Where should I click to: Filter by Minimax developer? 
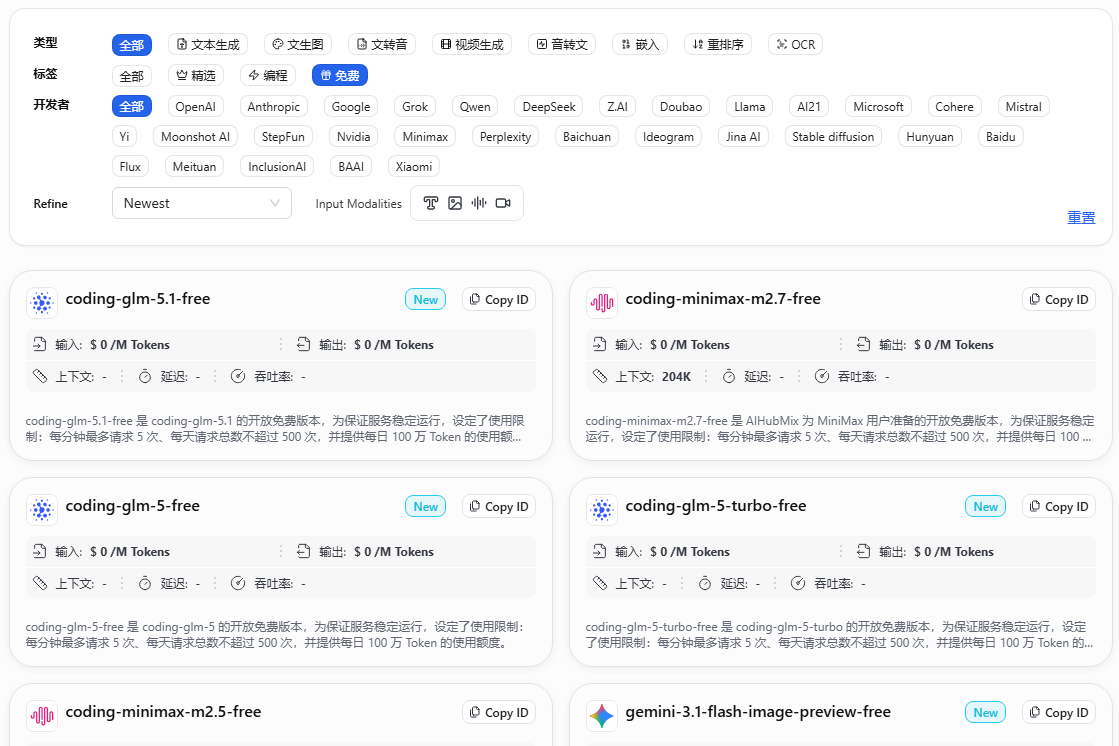coord(425,136)
